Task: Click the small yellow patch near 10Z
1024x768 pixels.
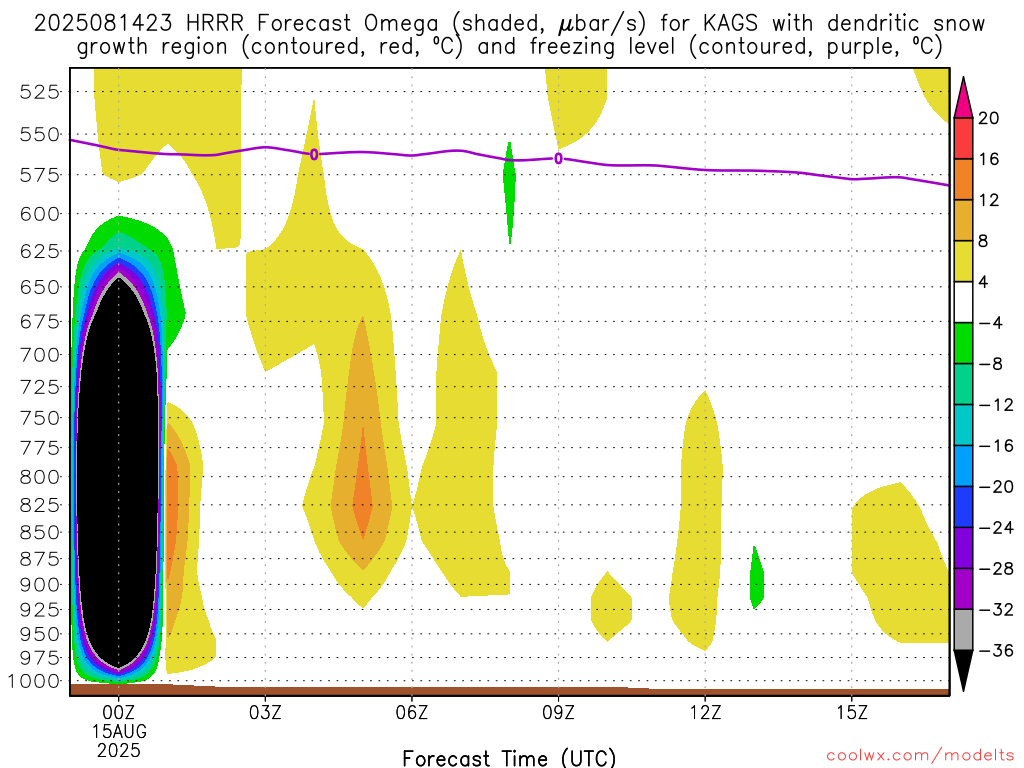Action: coord(611,607)
